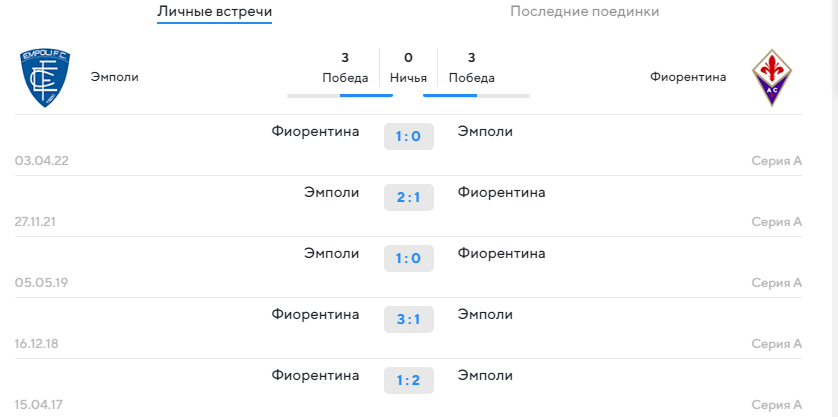Click the Ничья draws counter

point(408,67)
